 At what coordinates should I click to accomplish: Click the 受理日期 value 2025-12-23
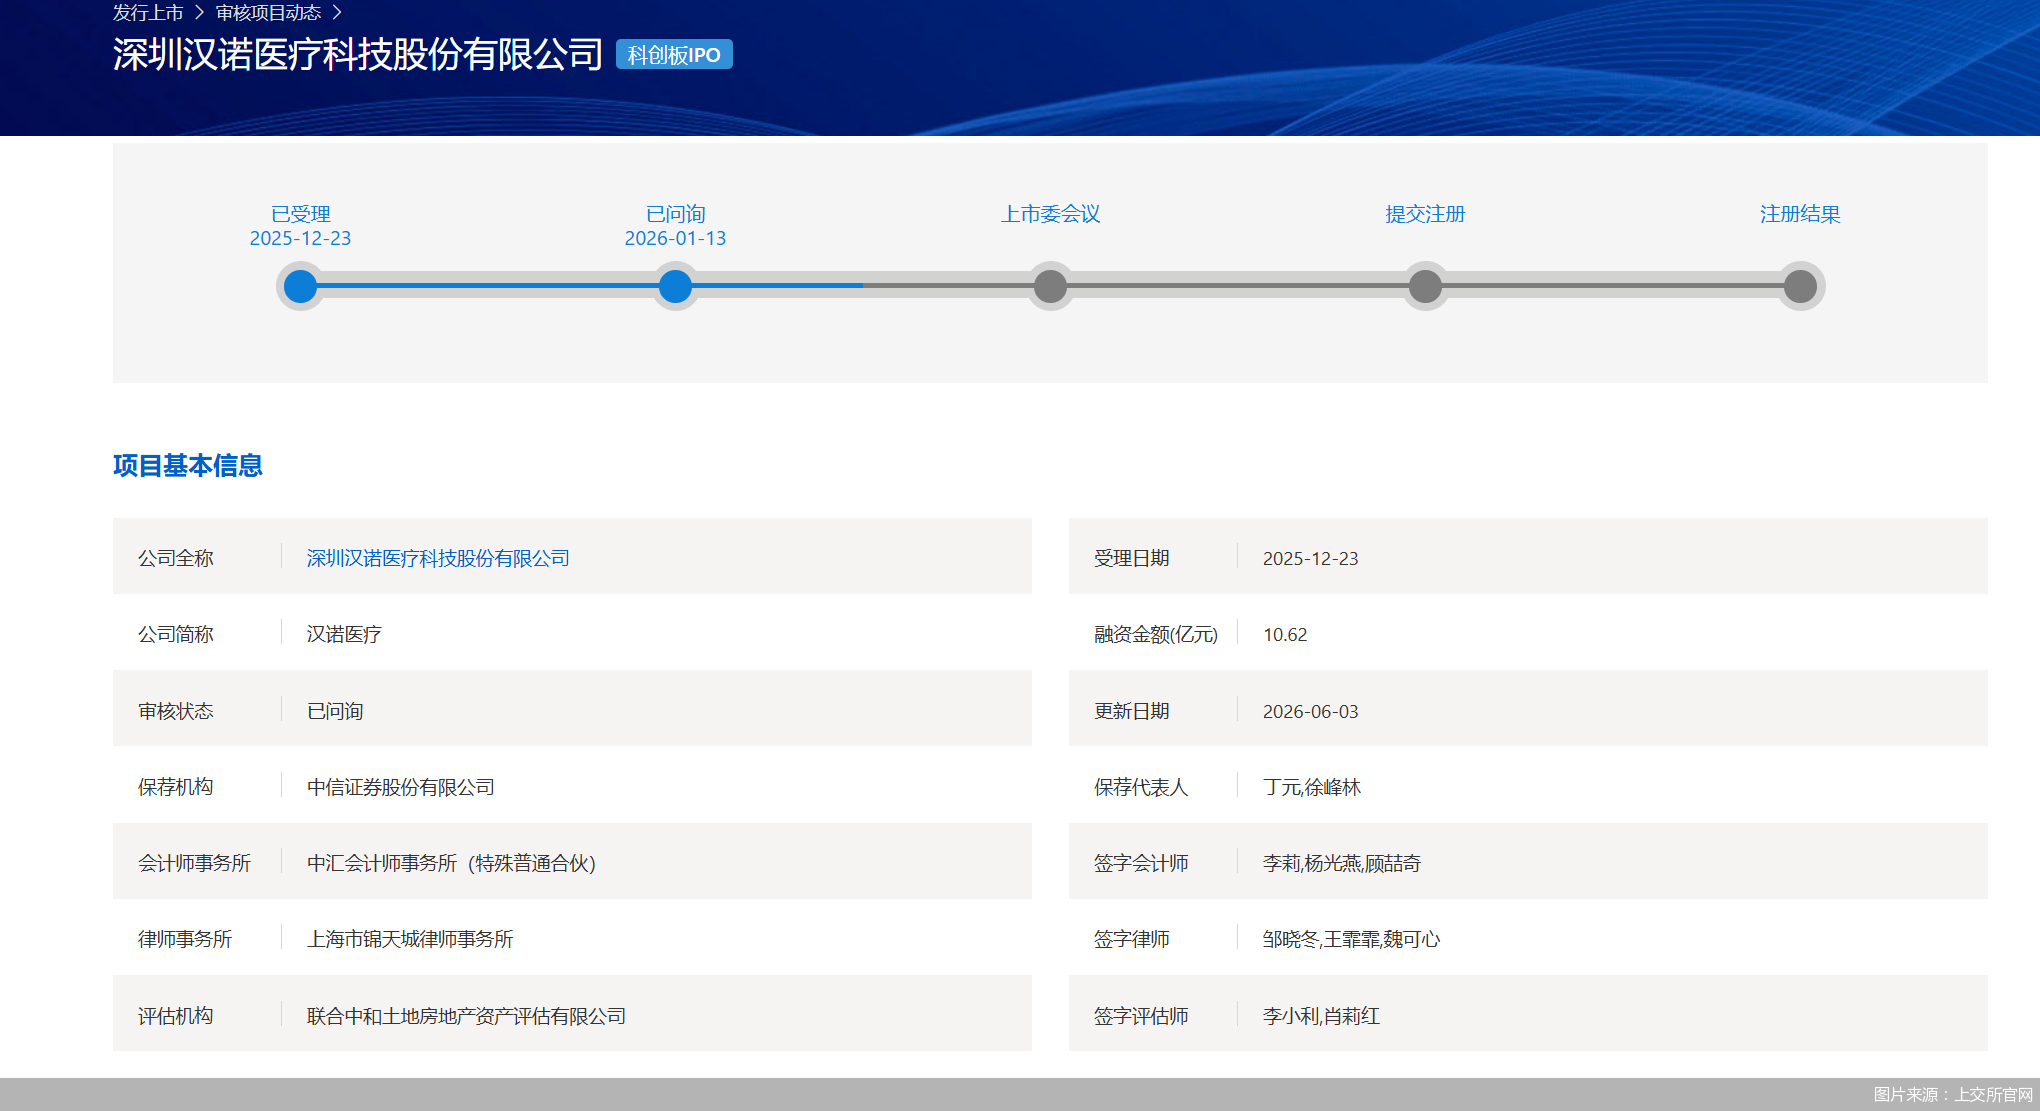click(x=1310, y=558)
